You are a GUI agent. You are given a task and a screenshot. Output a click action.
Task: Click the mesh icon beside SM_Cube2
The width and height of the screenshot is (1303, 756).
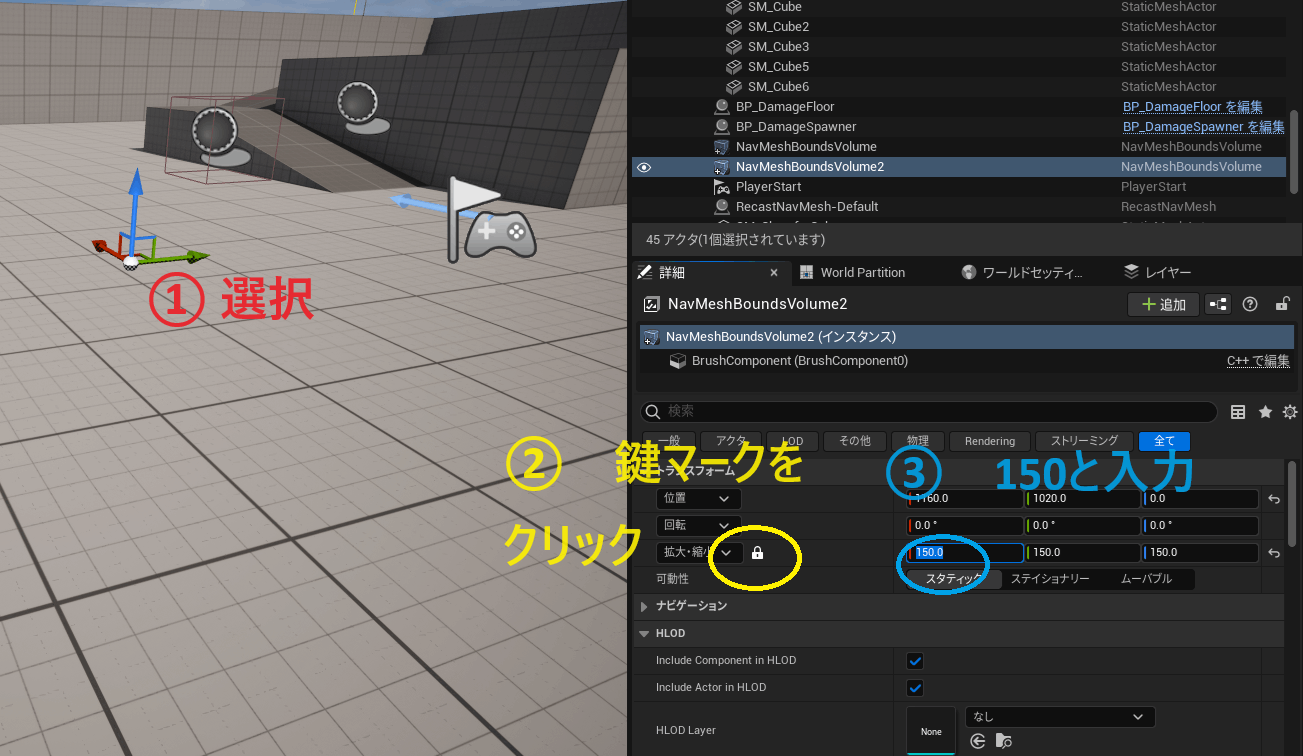coord(733,27)
